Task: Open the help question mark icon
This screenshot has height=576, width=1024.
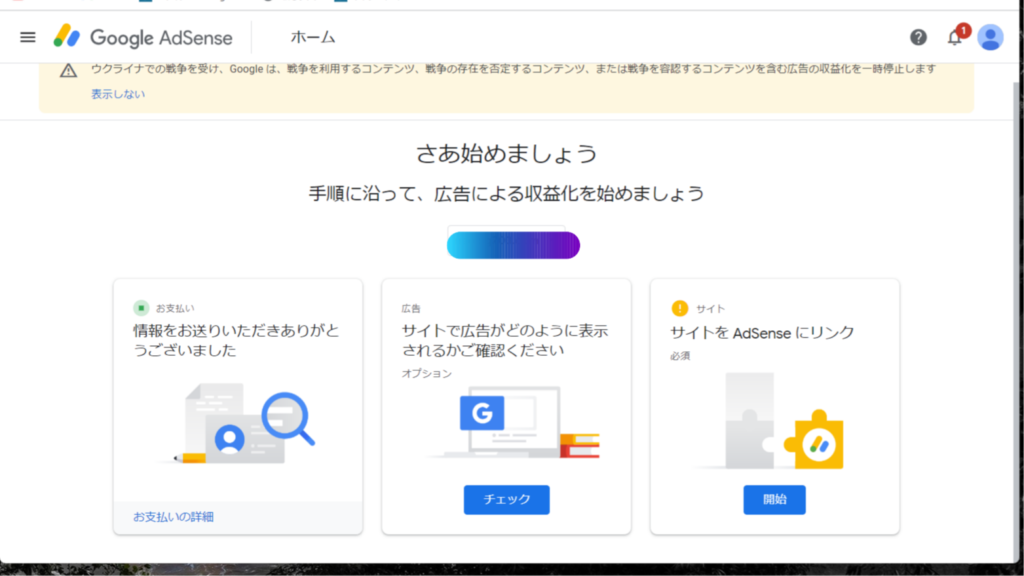Action: point(918,37)
